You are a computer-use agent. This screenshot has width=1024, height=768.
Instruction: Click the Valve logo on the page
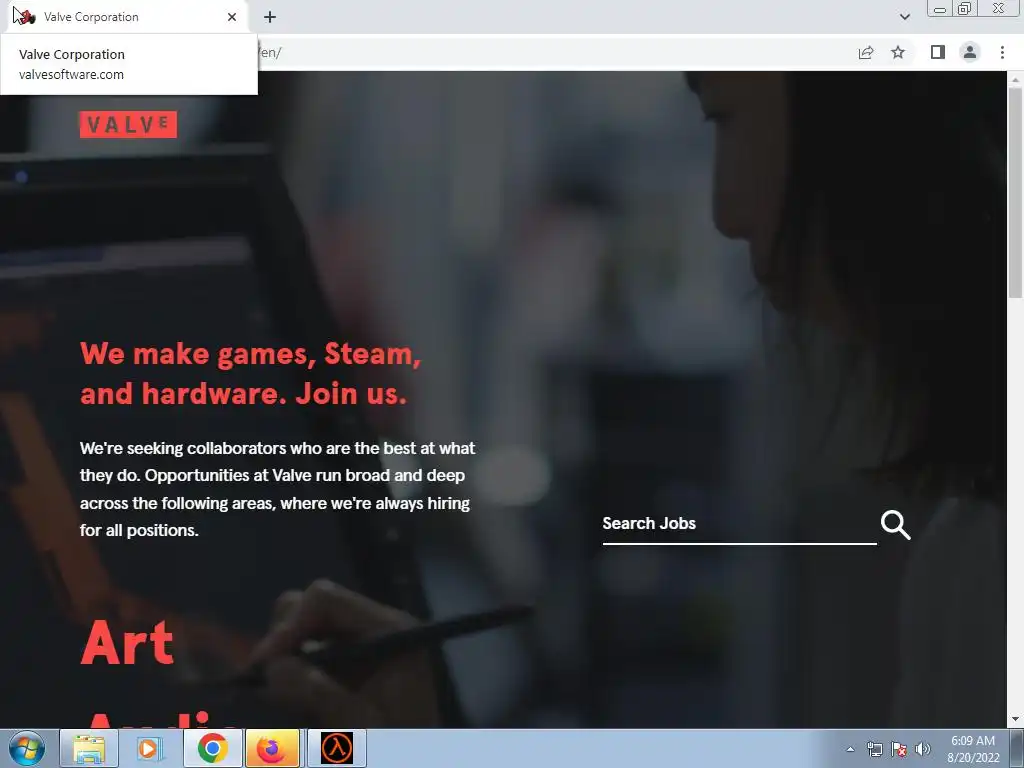coord(128,124)
